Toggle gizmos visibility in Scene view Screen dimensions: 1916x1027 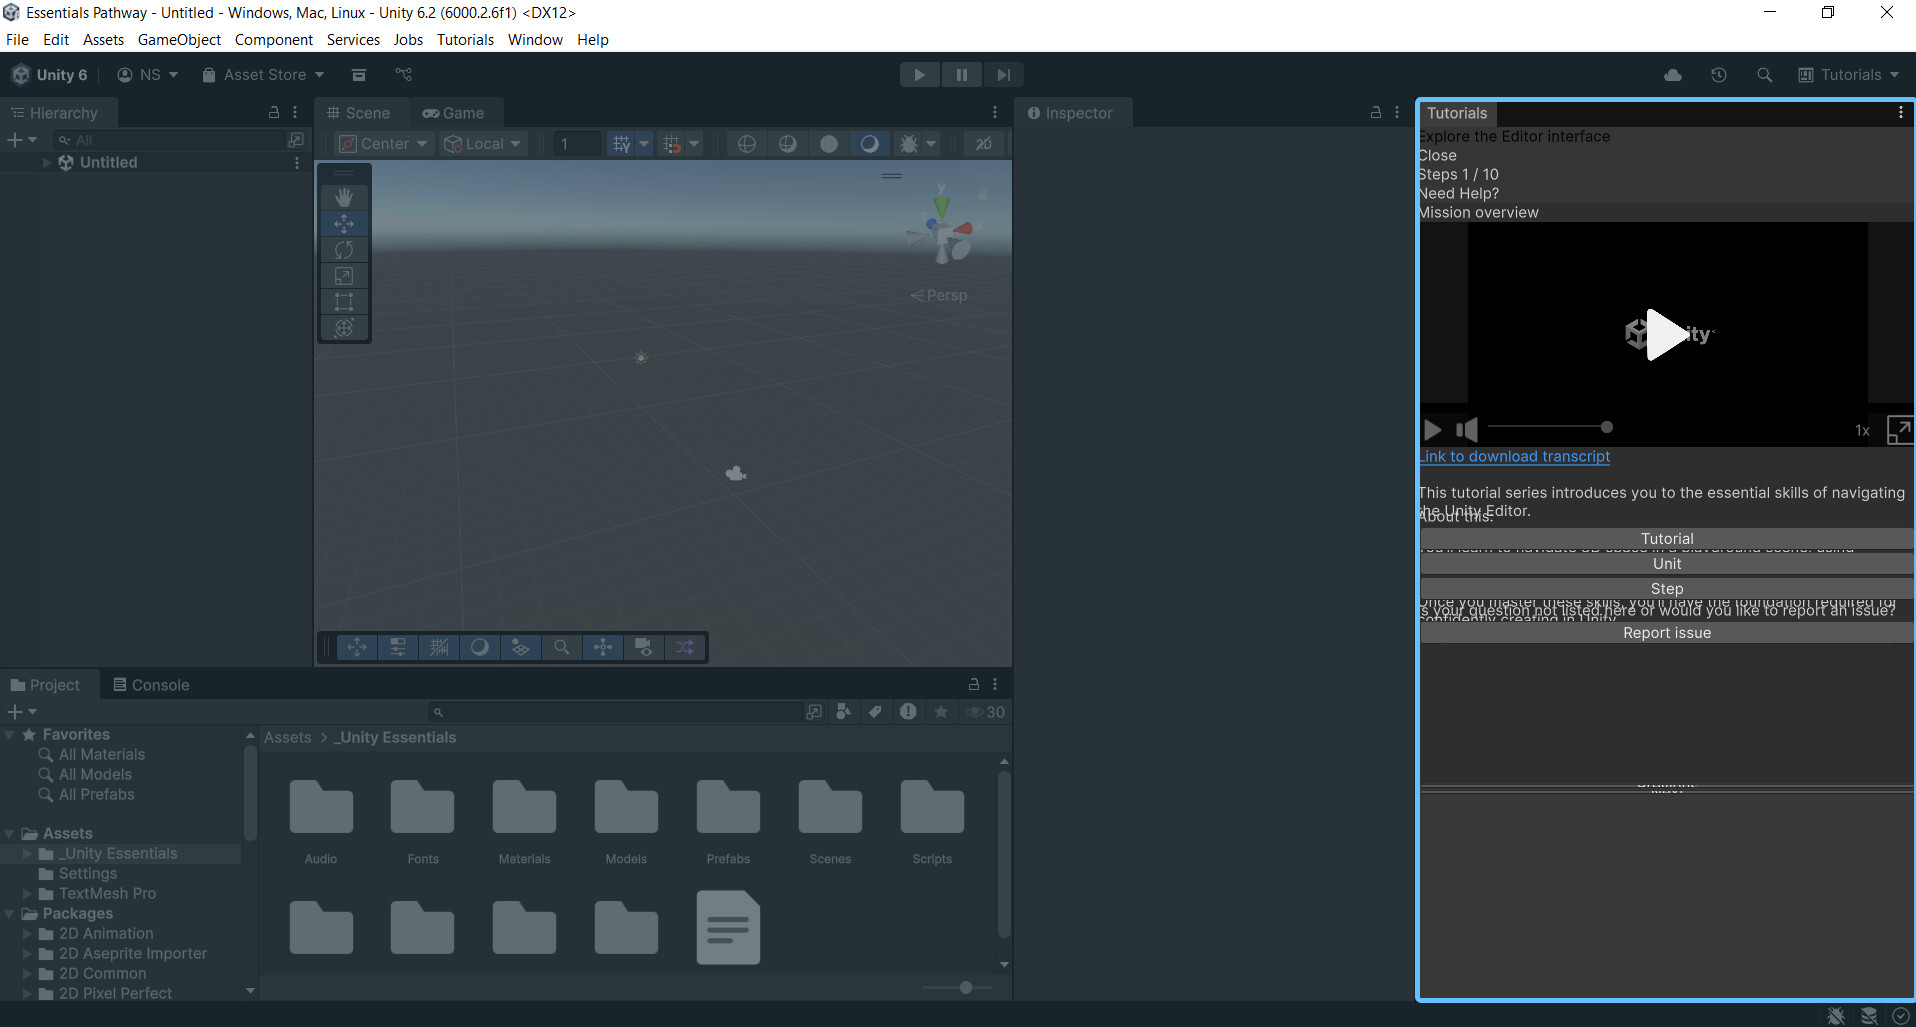click(x=983, y=143)
